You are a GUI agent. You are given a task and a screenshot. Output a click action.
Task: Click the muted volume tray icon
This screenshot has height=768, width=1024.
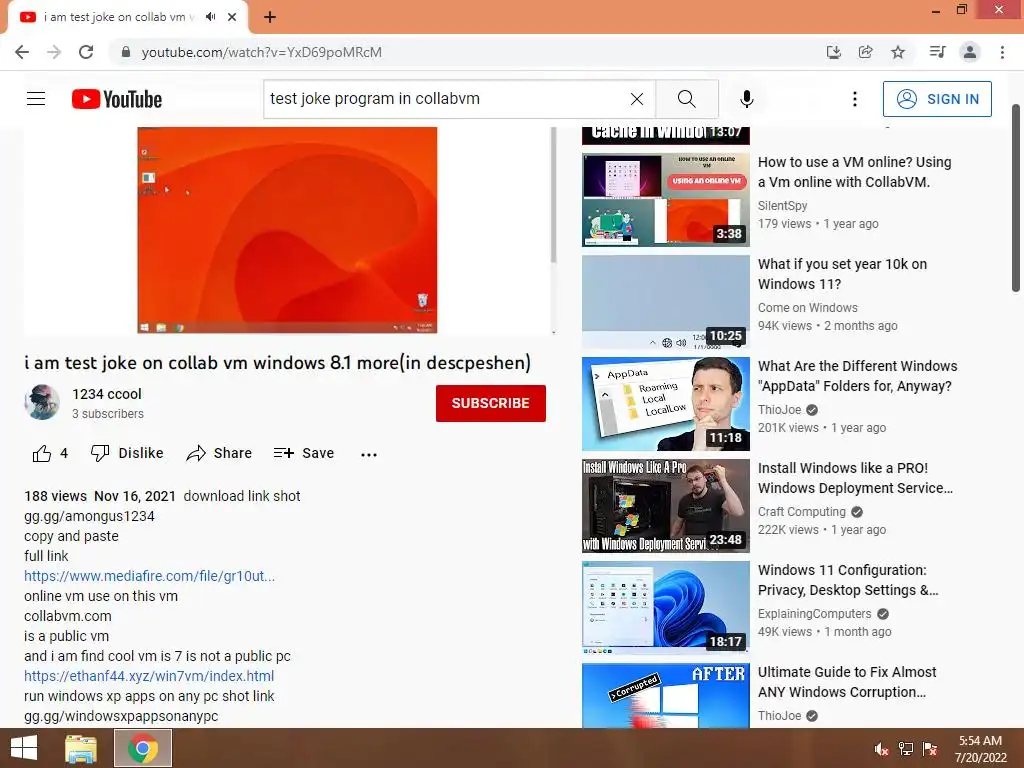pos(881,748)
